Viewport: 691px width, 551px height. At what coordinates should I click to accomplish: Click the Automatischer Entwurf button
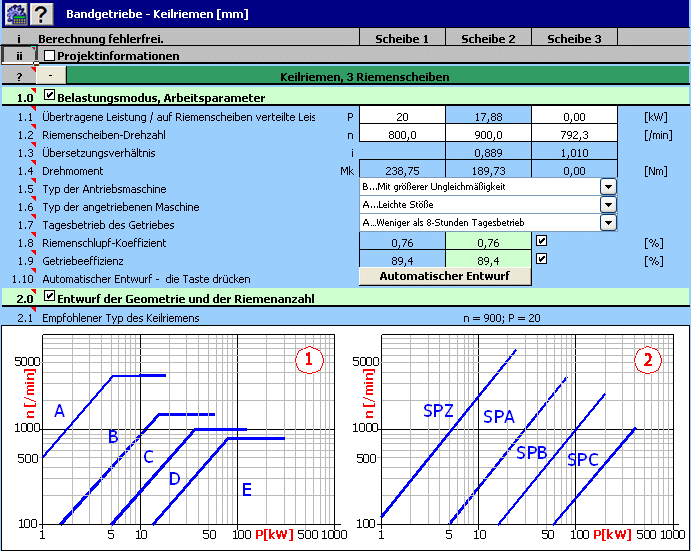pyautogui.click(x=445, y=276)
